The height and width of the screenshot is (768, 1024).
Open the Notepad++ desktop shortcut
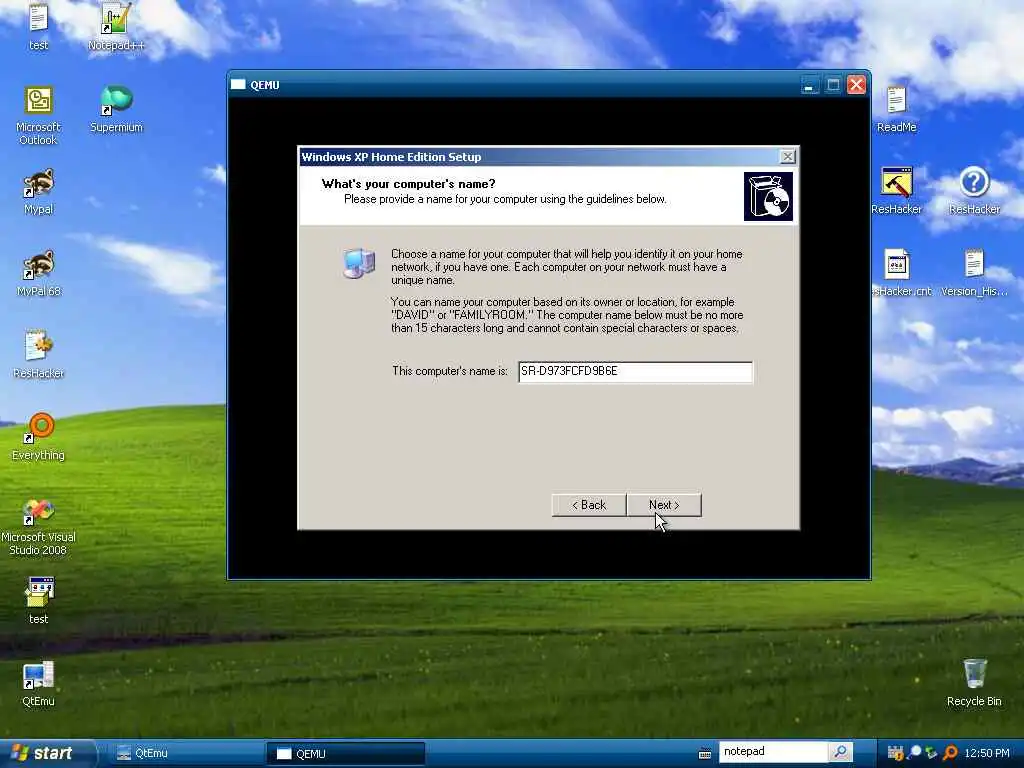(116, 27)
